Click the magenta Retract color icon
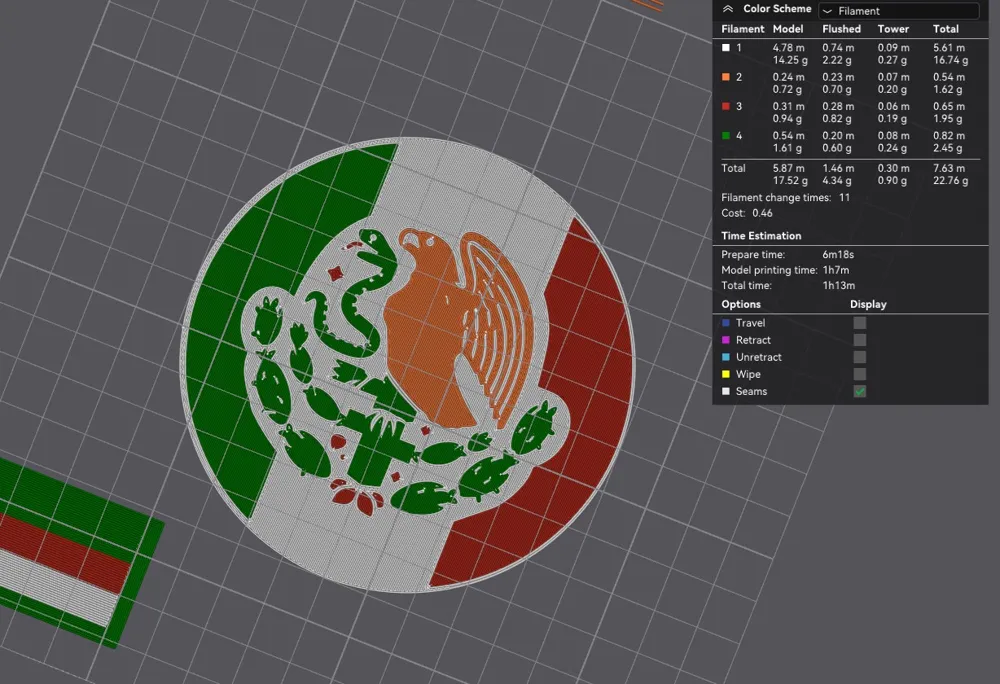This screenshot has height=684, width=1000. 726,340
